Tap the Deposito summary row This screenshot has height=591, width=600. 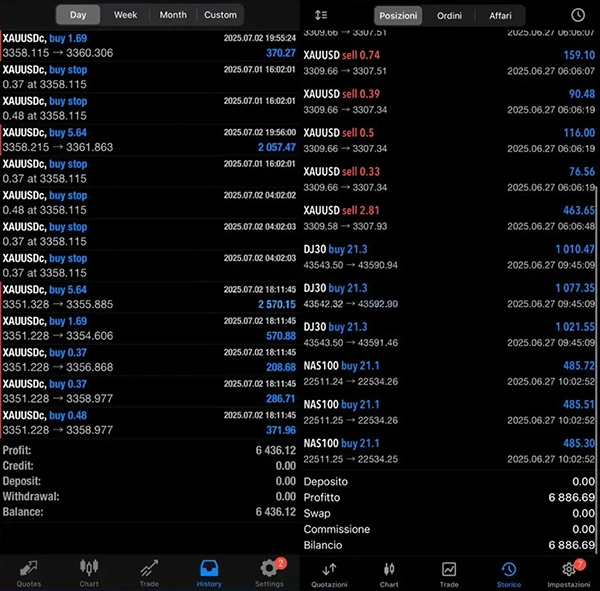pos(449,482)
